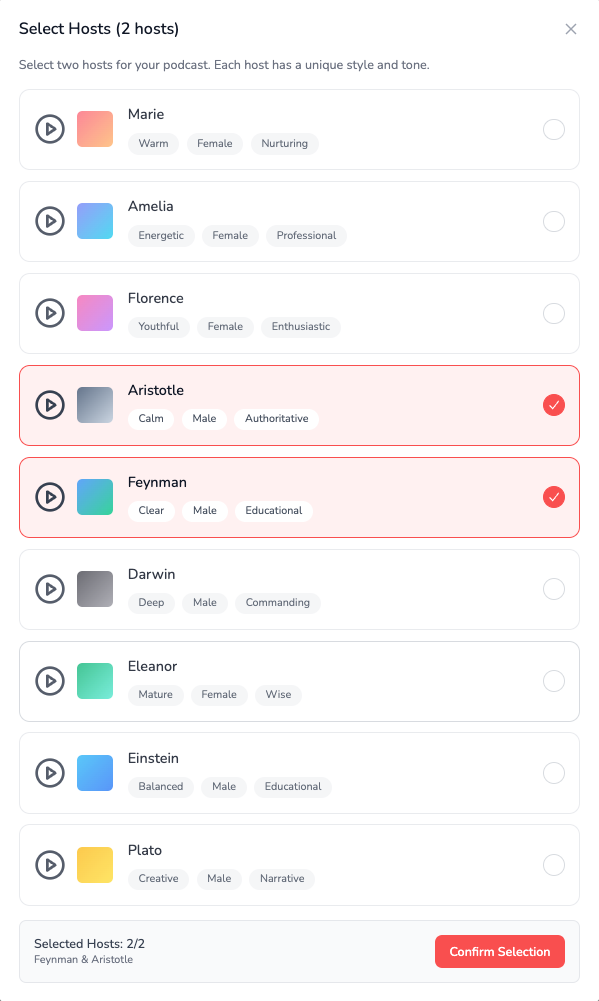Click Plato's yellow avatar square
This screenshot has width=599, height=1001.
(95, 865)
